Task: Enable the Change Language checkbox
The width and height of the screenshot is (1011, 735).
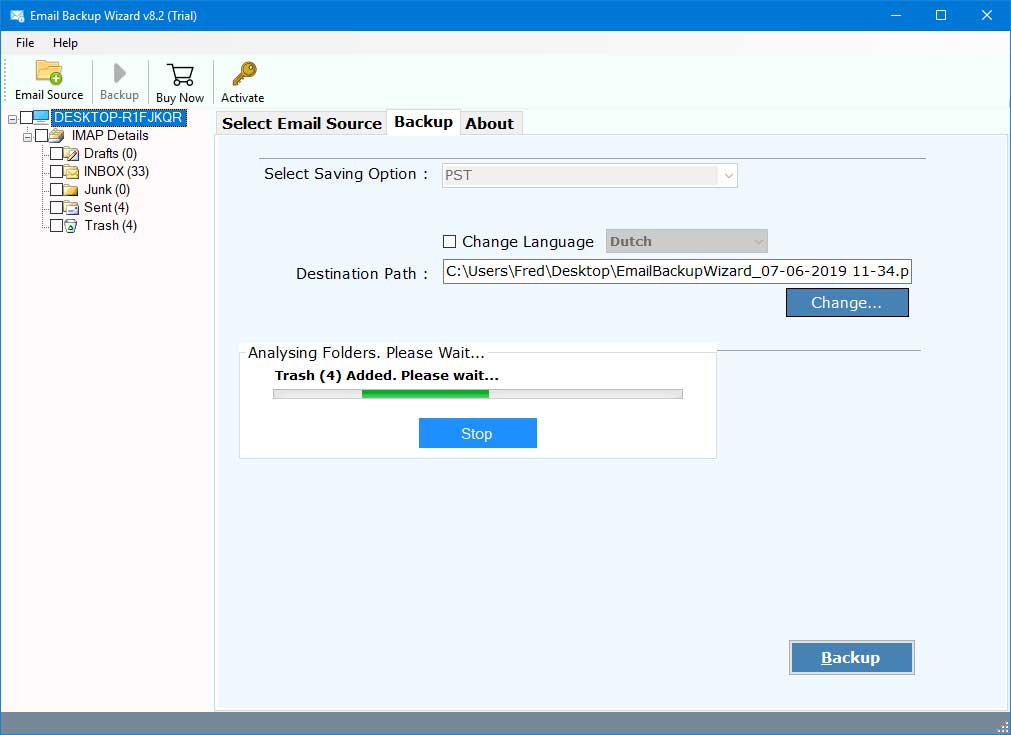Action: (x=449, y=242)
